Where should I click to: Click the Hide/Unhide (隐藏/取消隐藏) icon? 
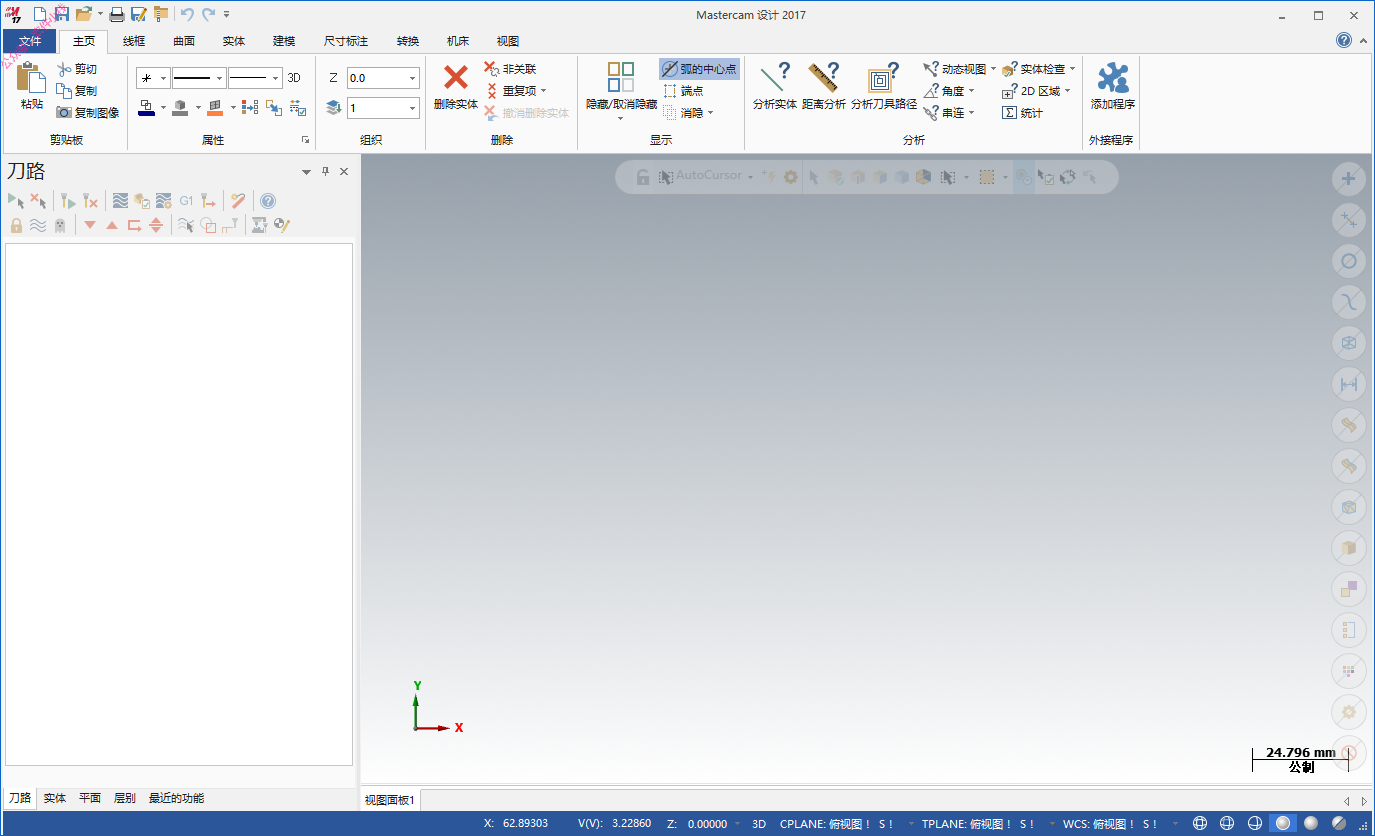[621, 77]
